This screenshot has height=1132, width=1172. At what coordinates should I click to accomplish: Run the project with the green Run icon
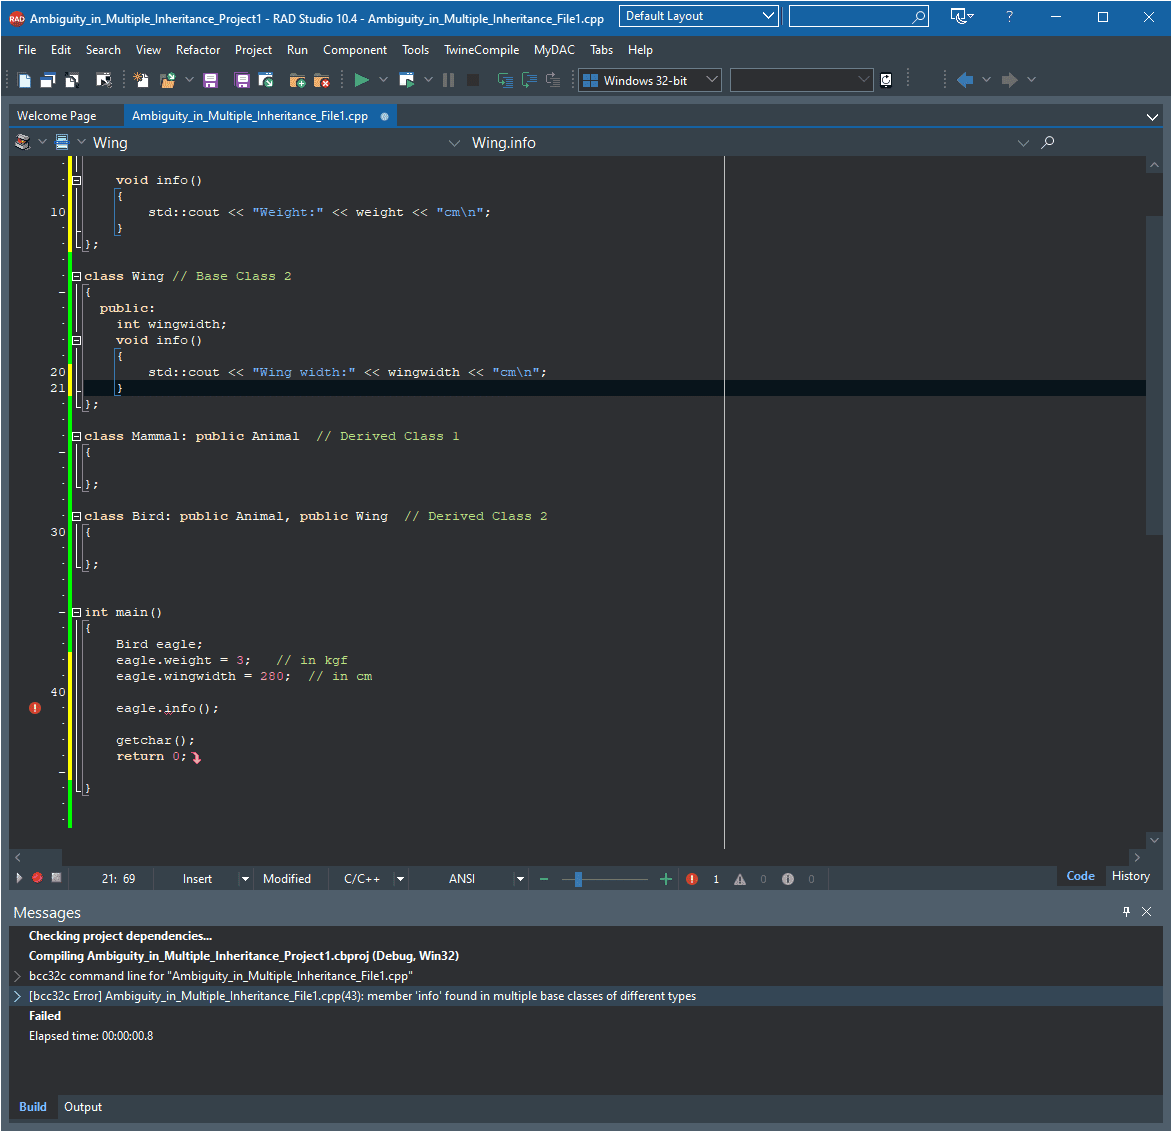(x=361, y=80)
